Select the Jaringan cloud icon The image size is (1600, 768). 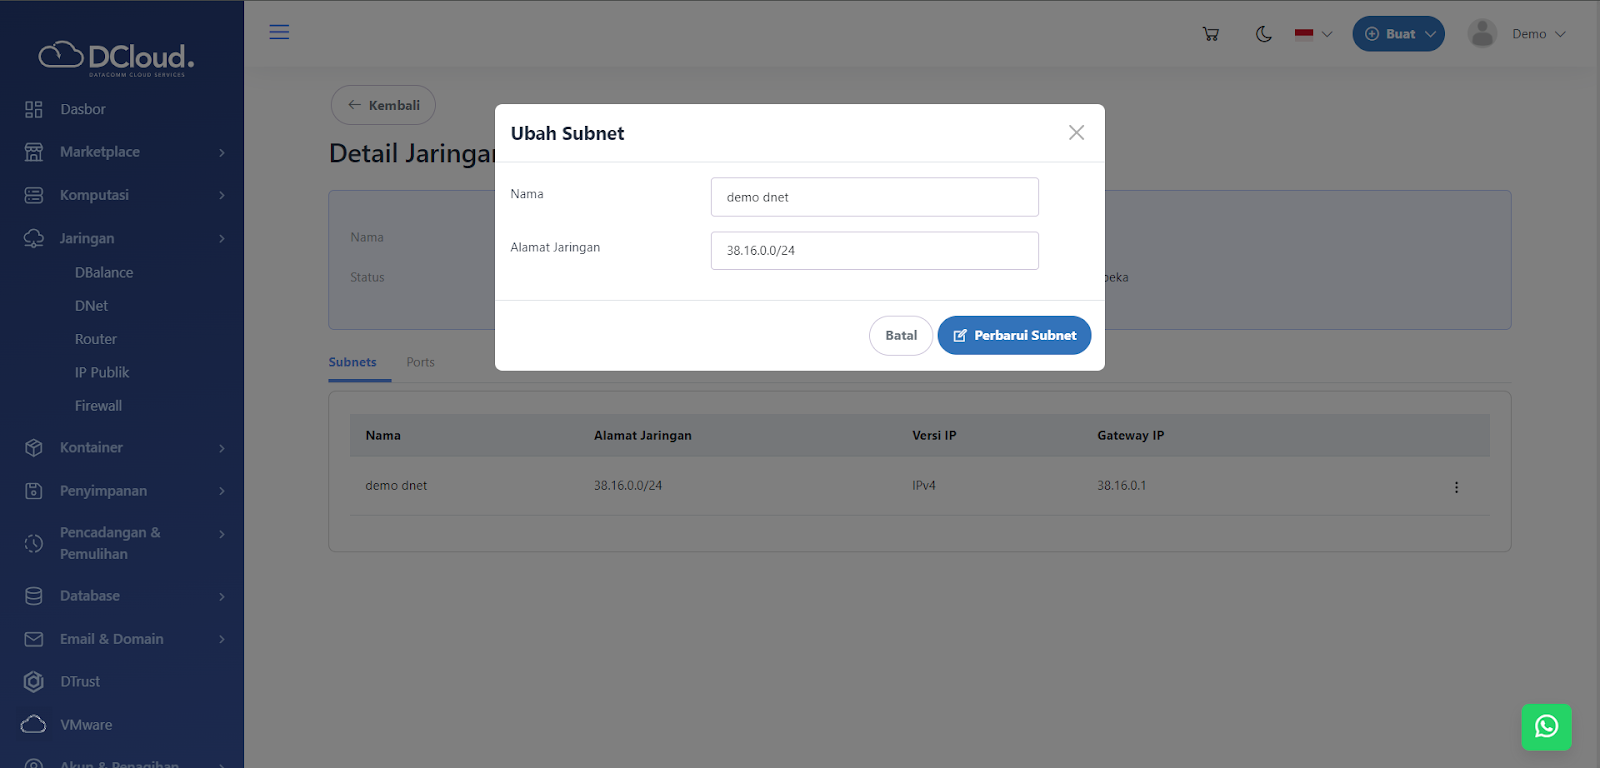pyautogui.click(x=33, y=238)
